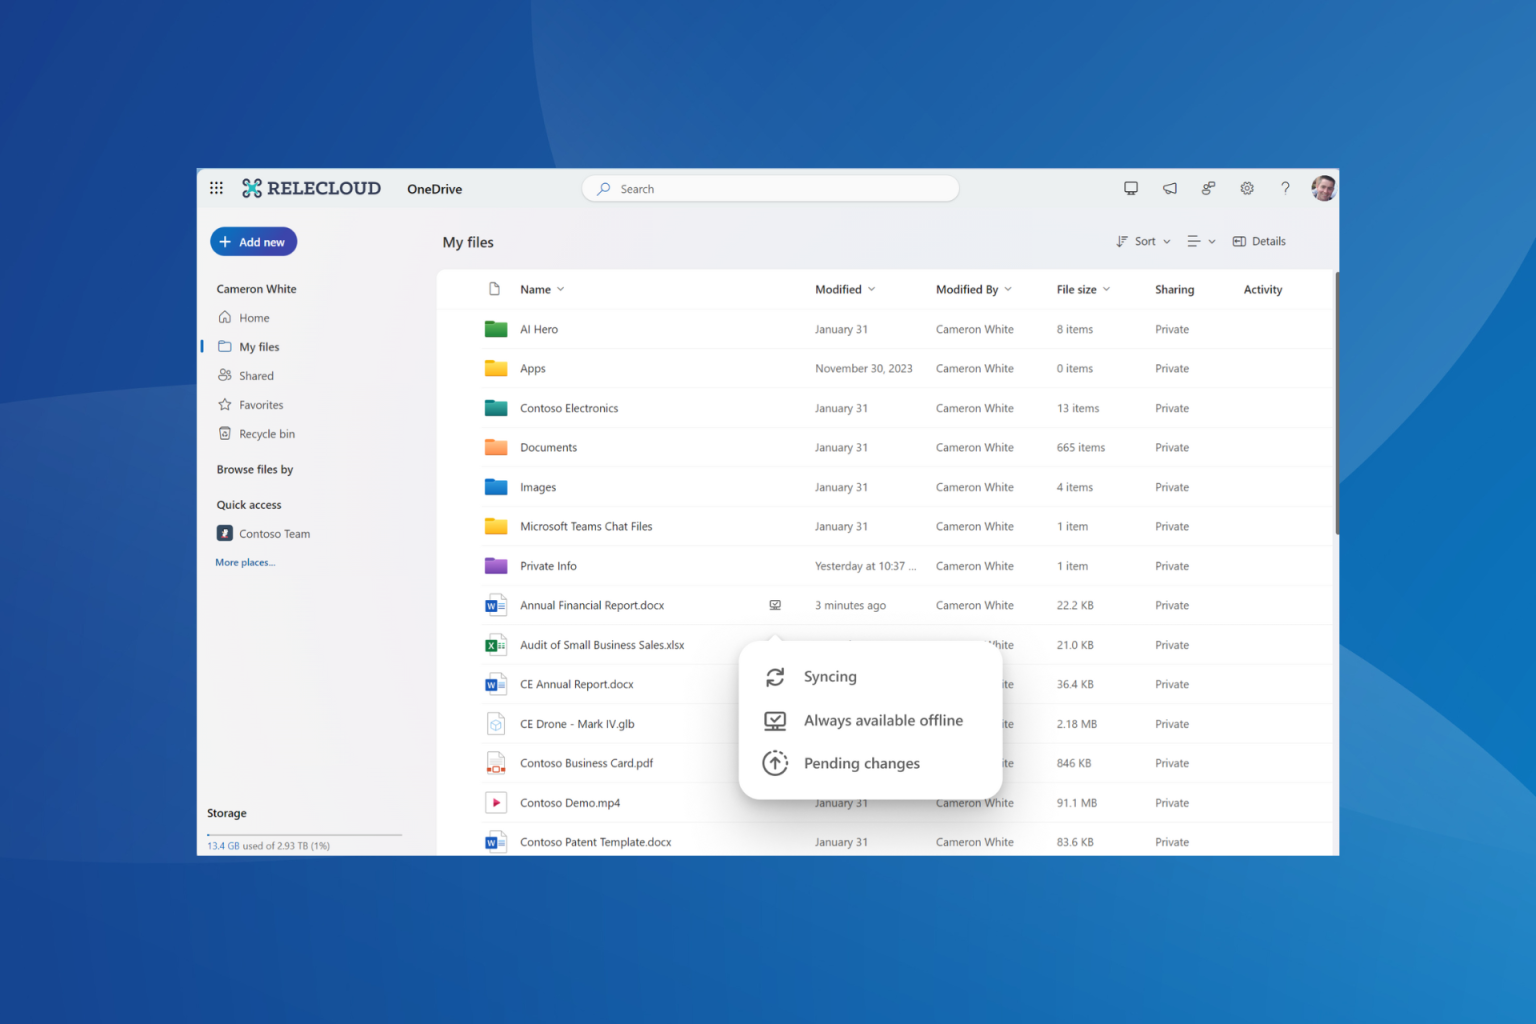Open the Sort dropdown
Screen dimensions: 1536x1024
1142,241
